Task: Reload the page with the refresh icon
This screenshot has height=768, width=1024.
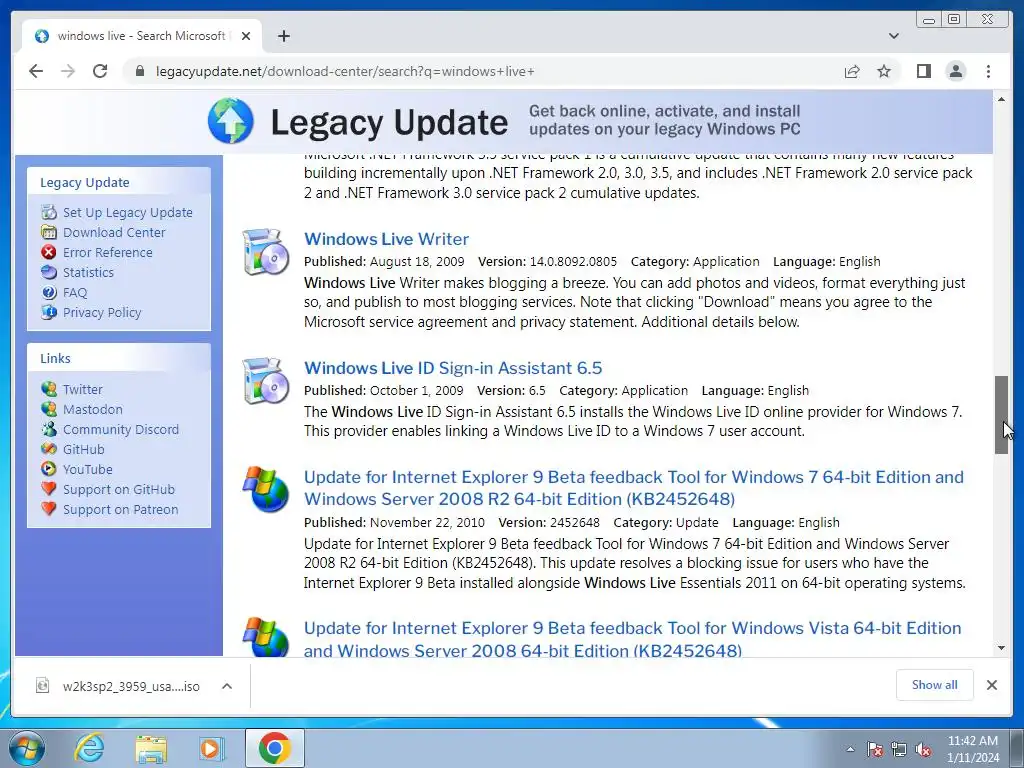Action: (100, 71)
